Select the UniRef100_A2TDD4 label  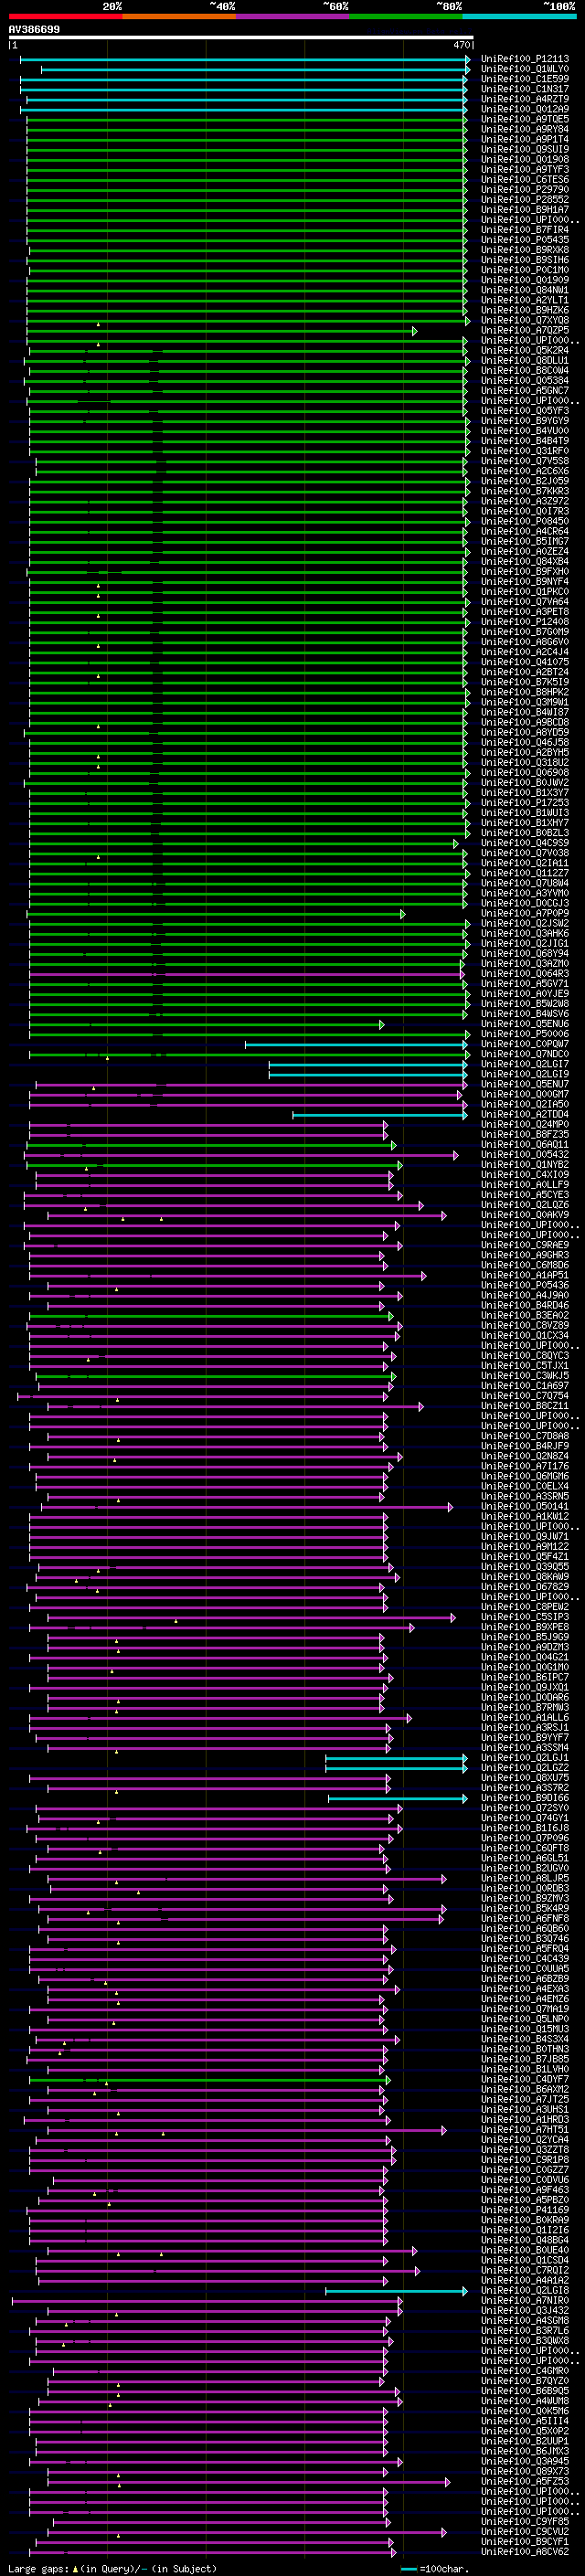[525, 1114]
